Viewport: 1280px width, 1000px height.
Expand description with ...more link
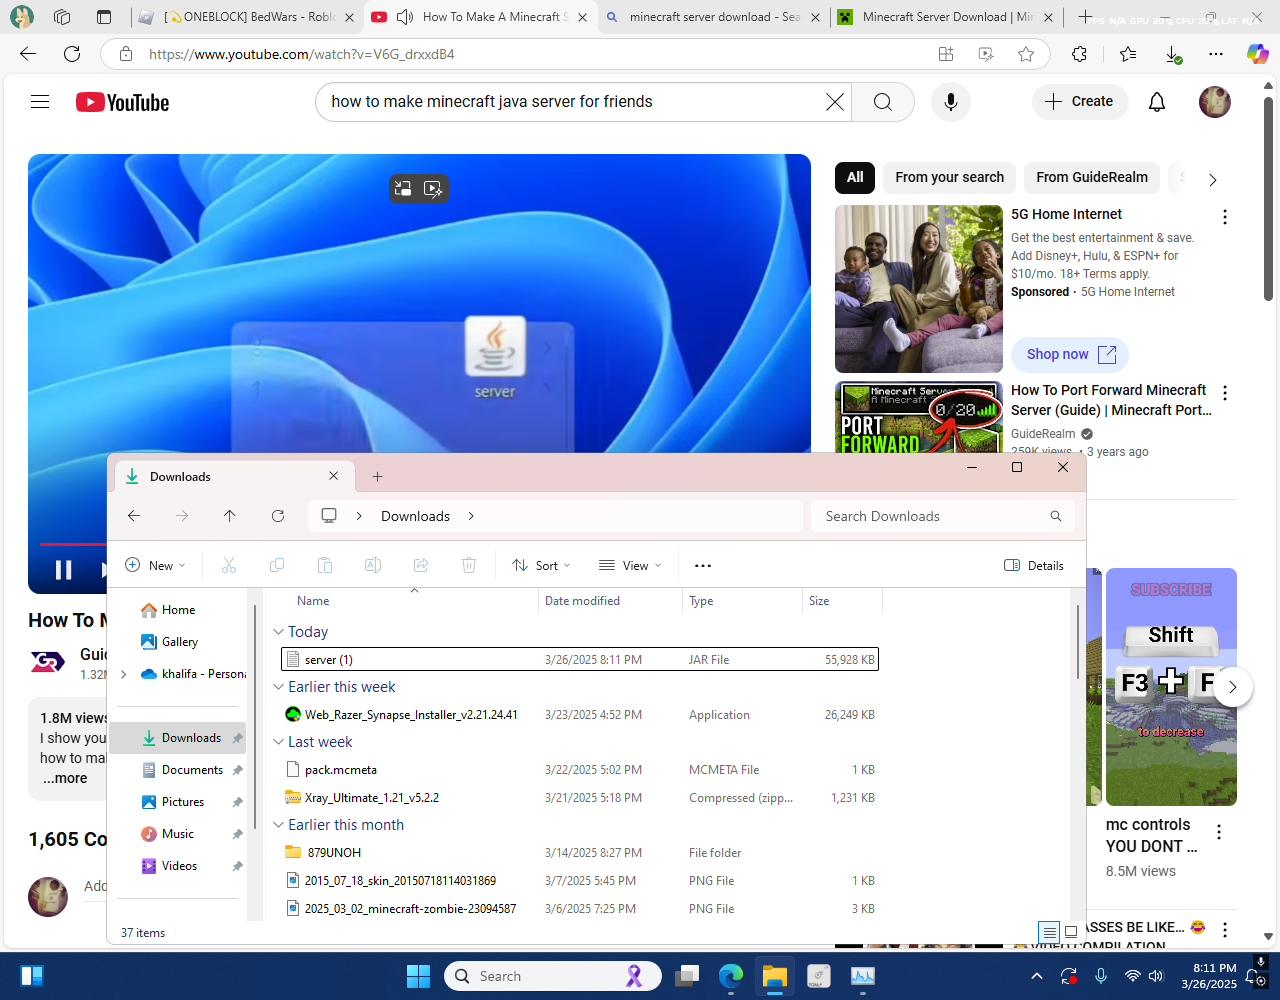click(x=65, y=778)
